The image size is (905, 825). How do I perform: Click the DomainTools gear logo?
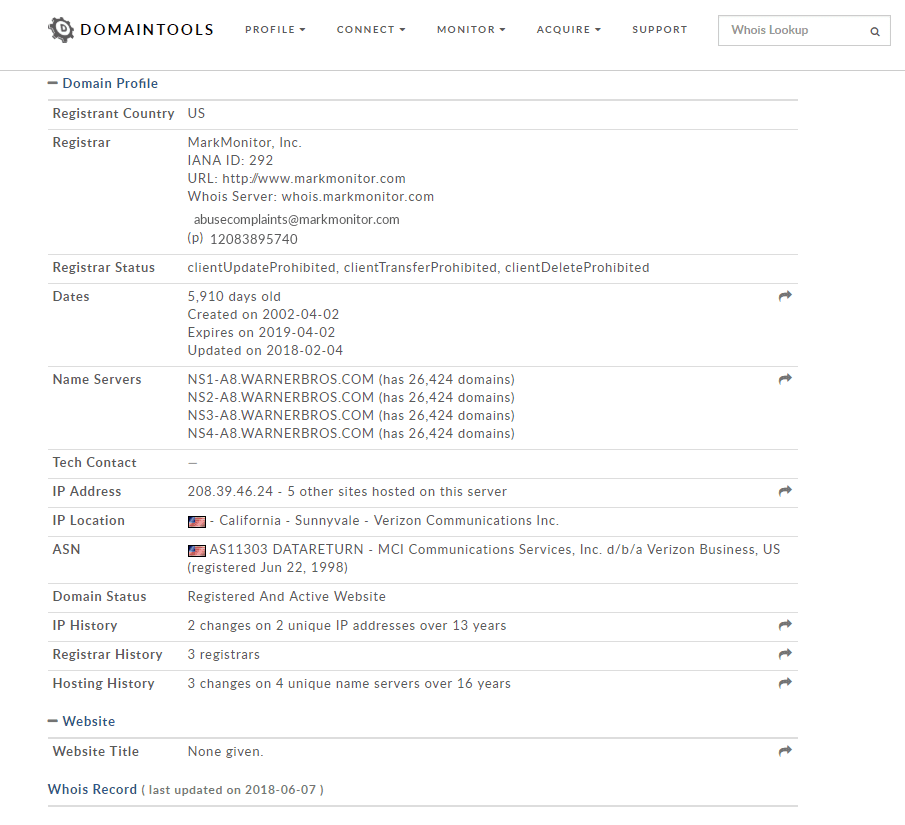click(61, 29)
